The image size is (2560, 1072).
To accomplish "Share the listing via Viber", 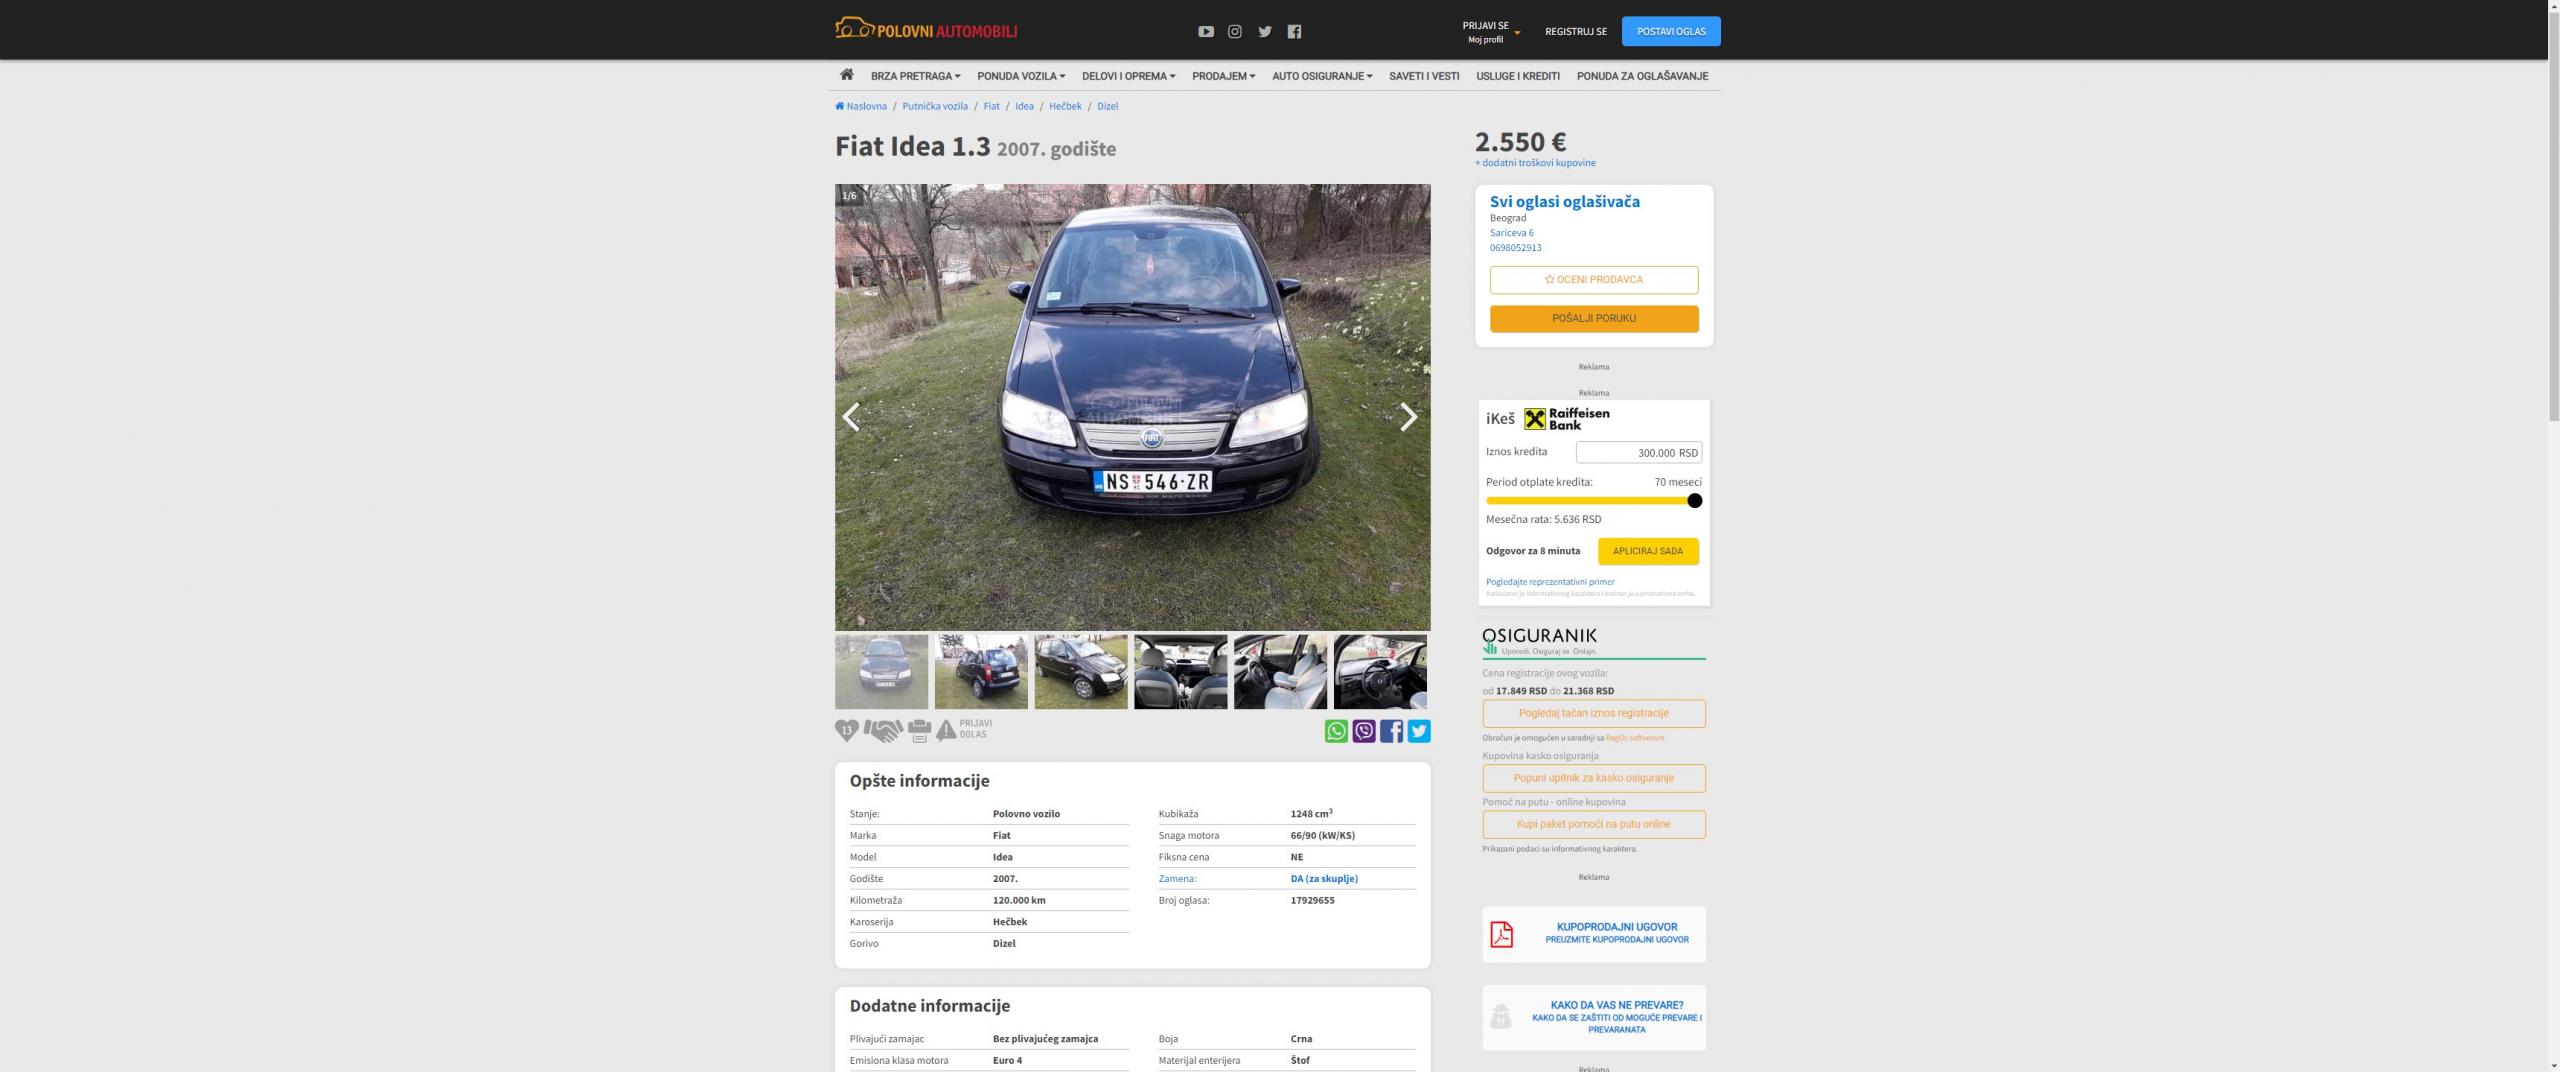I will (1363, 731).
